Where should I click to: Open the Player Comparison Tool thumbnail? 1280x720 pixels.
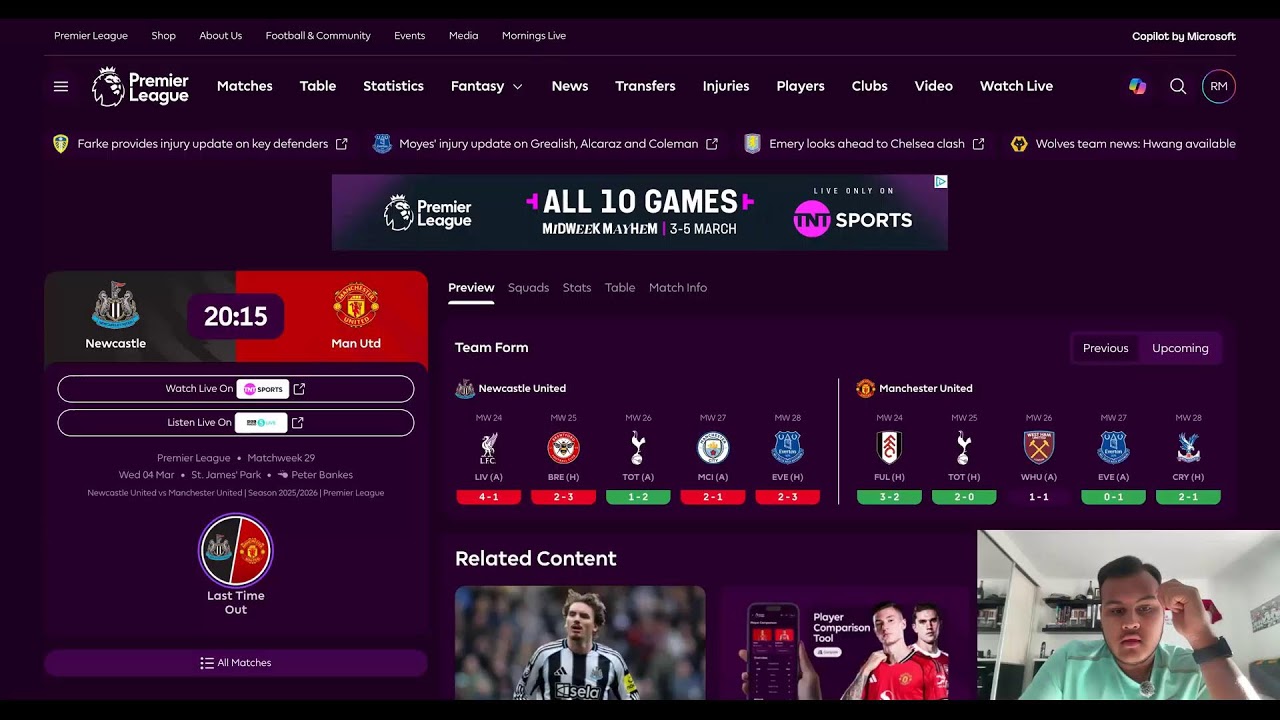(x=847, y=643)
